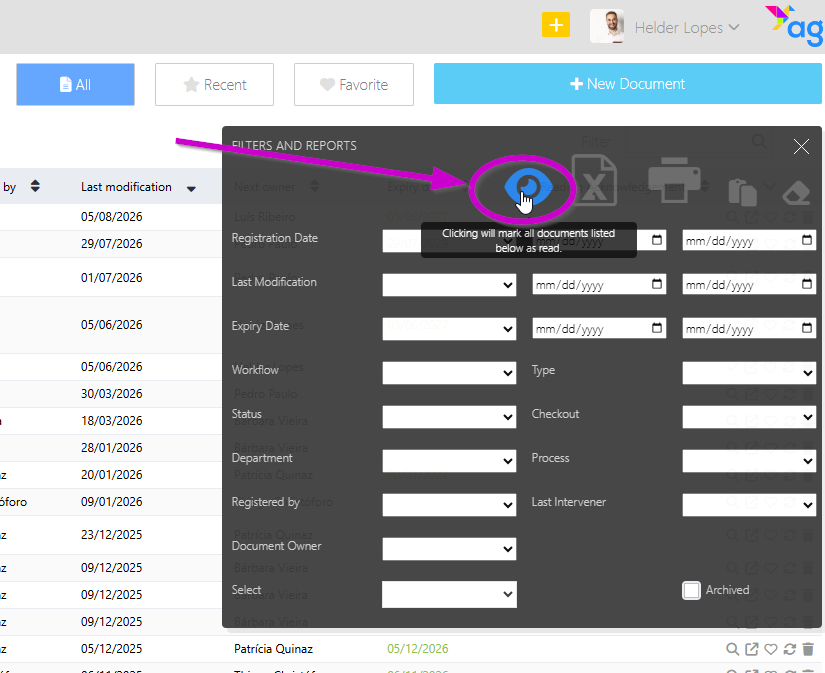This screenshot has width=825, height=673.
Task: Click the green 05/12/2026 expiry date
Action: 418,649
